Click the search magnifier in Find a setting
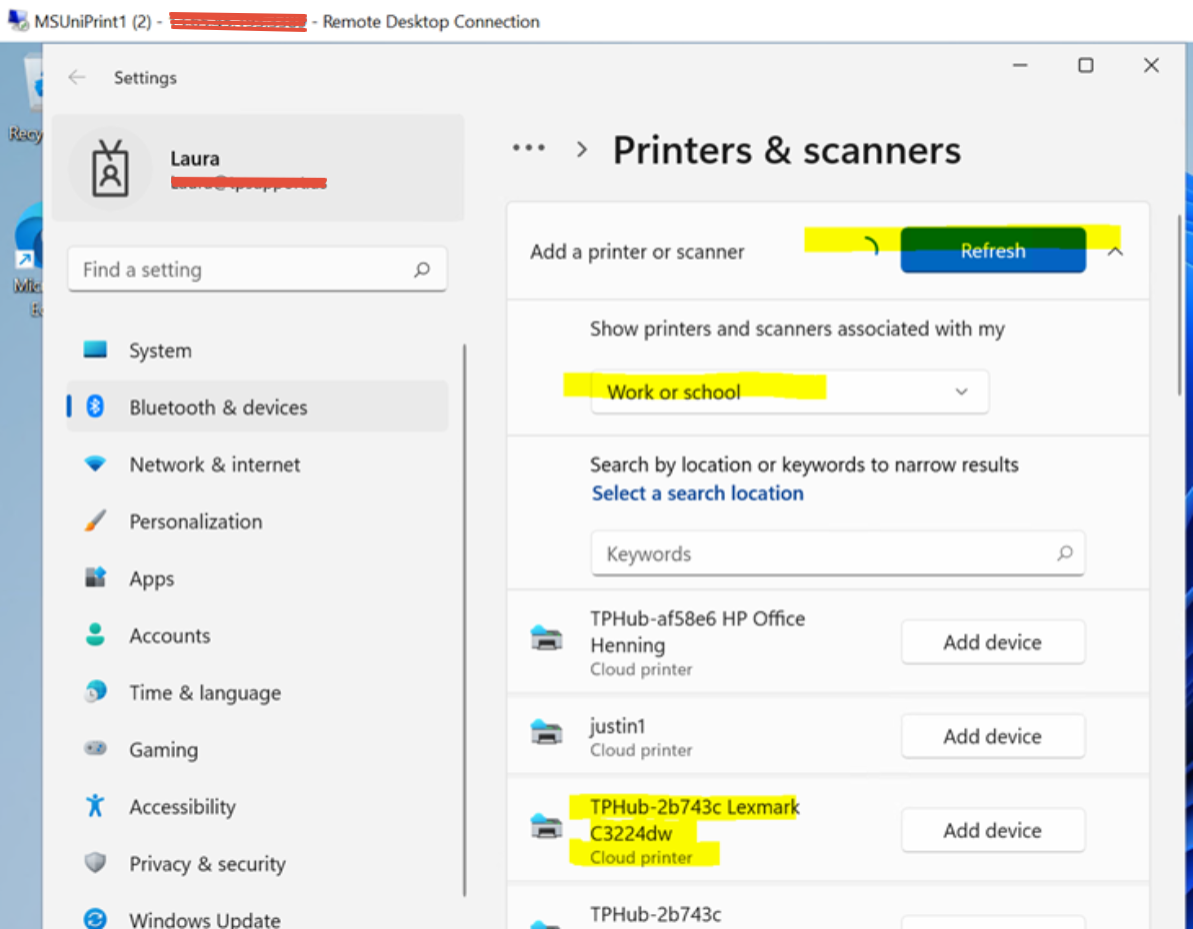This screenshot has height=929, width=1193. tap(422, 269)
